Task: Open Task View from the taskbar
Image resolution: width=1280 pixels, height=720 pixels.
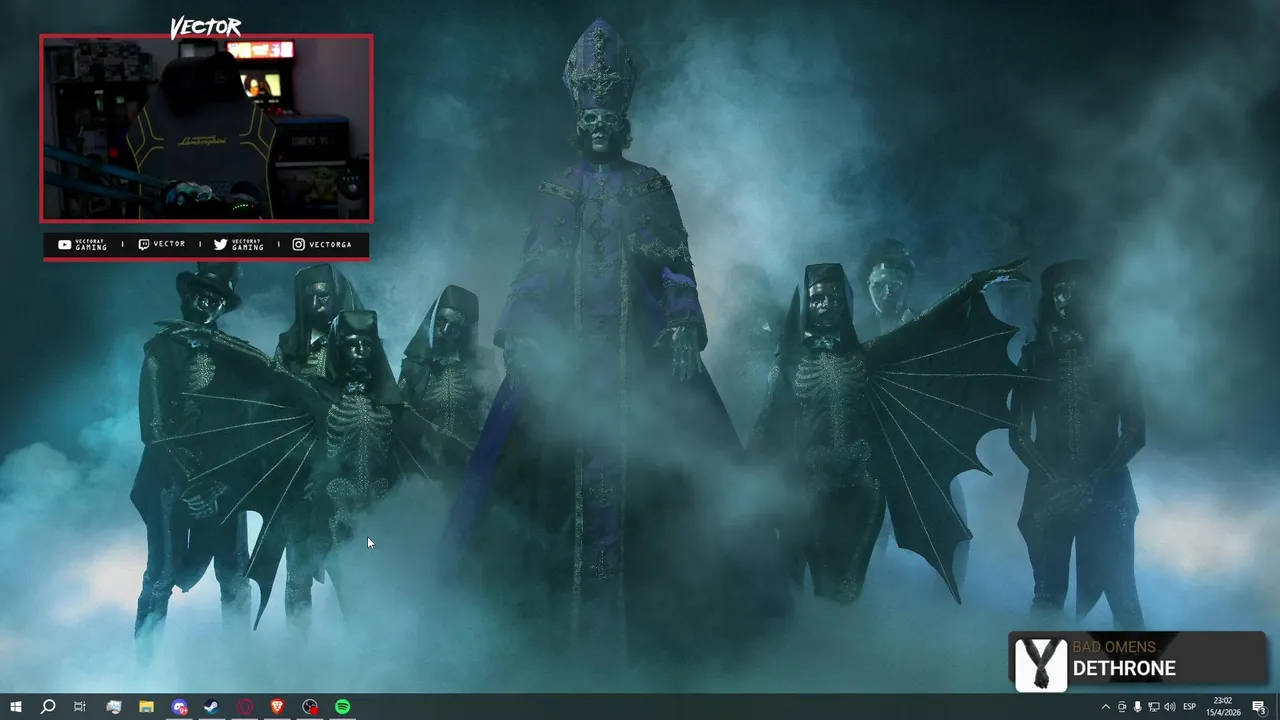Action: pos(80,707)
